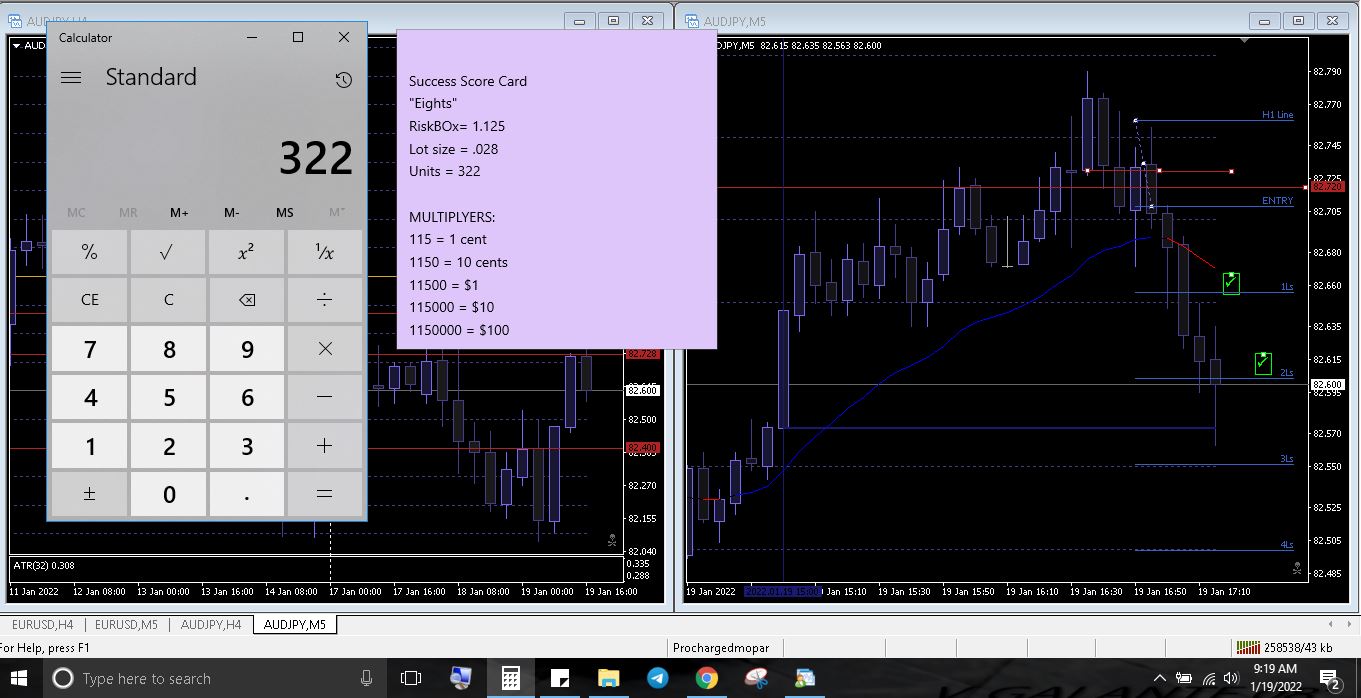This screenshot has height=698, width=1361.
Task: Click digit 4 in Calculator
Action: pos(89,397)
